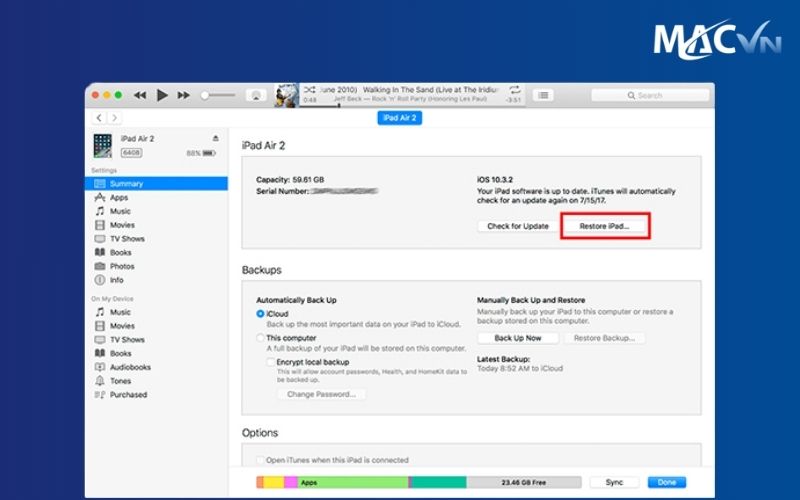Go forward with the right chevron
800x500 pixels.
tap(115, 118)
